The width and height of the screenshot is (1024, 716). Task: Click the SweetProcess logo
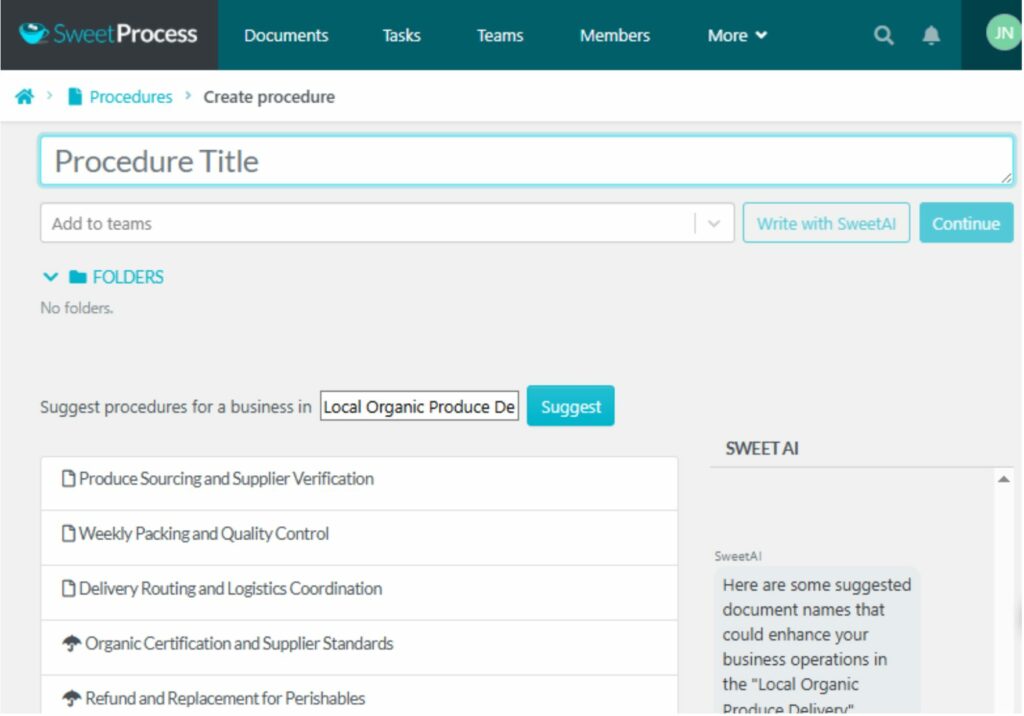point(108,33)
